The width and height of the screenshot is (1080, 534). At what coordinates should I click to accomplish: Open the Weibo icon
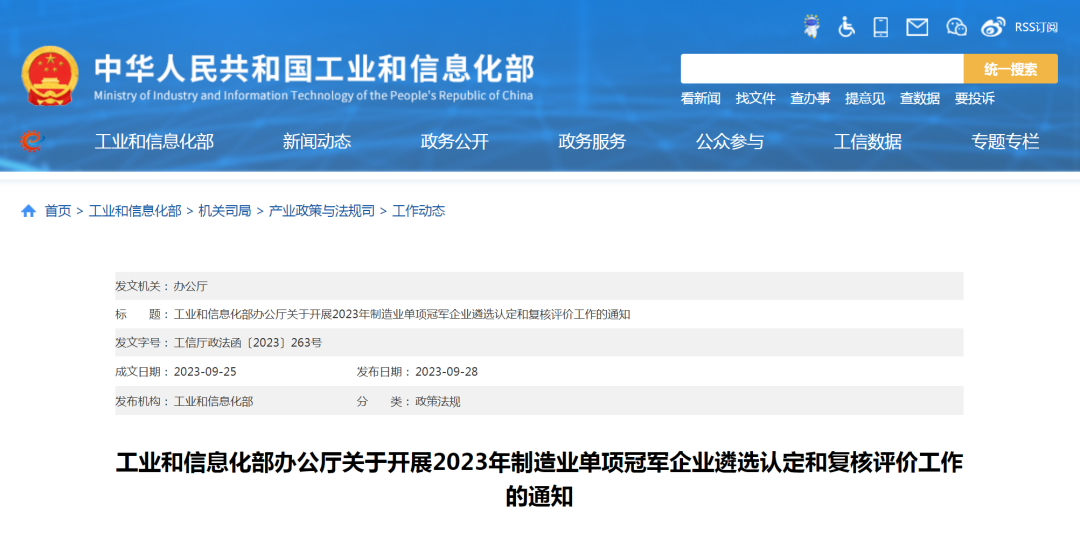point(993,27)
